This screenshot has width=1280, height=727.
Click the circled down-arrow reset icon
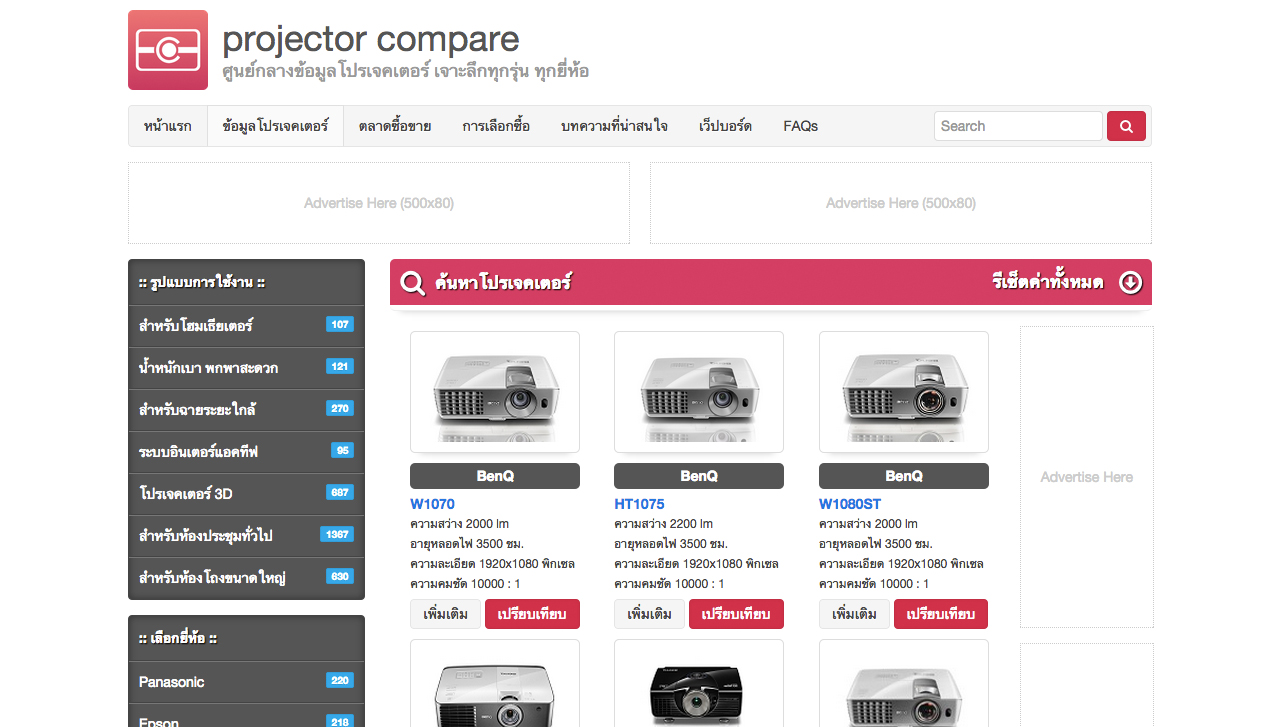1130,283
